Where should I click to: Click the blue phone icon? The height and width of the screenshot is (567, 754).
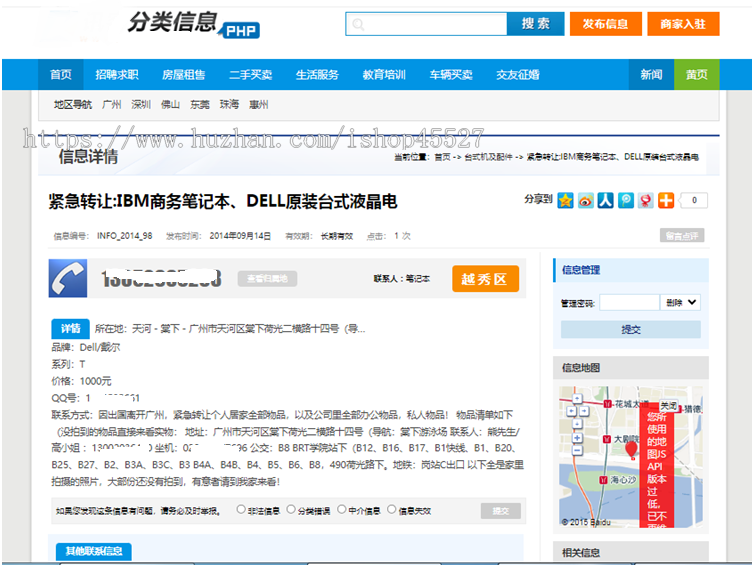[x=68, y=278]
